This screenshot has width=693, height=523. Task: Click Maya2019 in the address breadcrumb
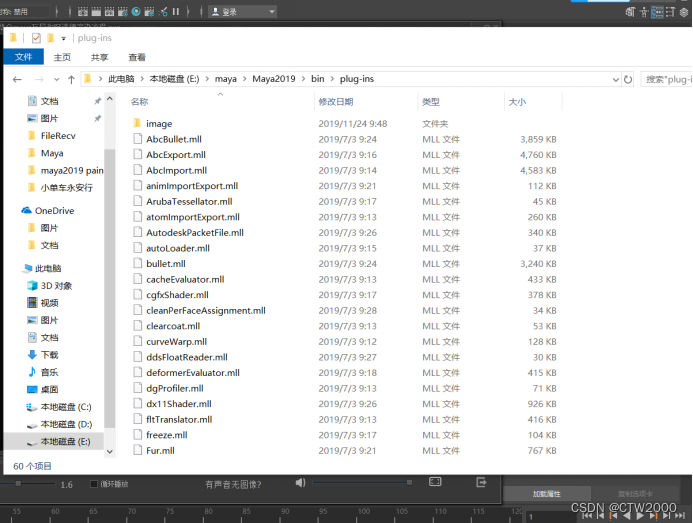click(274, 79)
